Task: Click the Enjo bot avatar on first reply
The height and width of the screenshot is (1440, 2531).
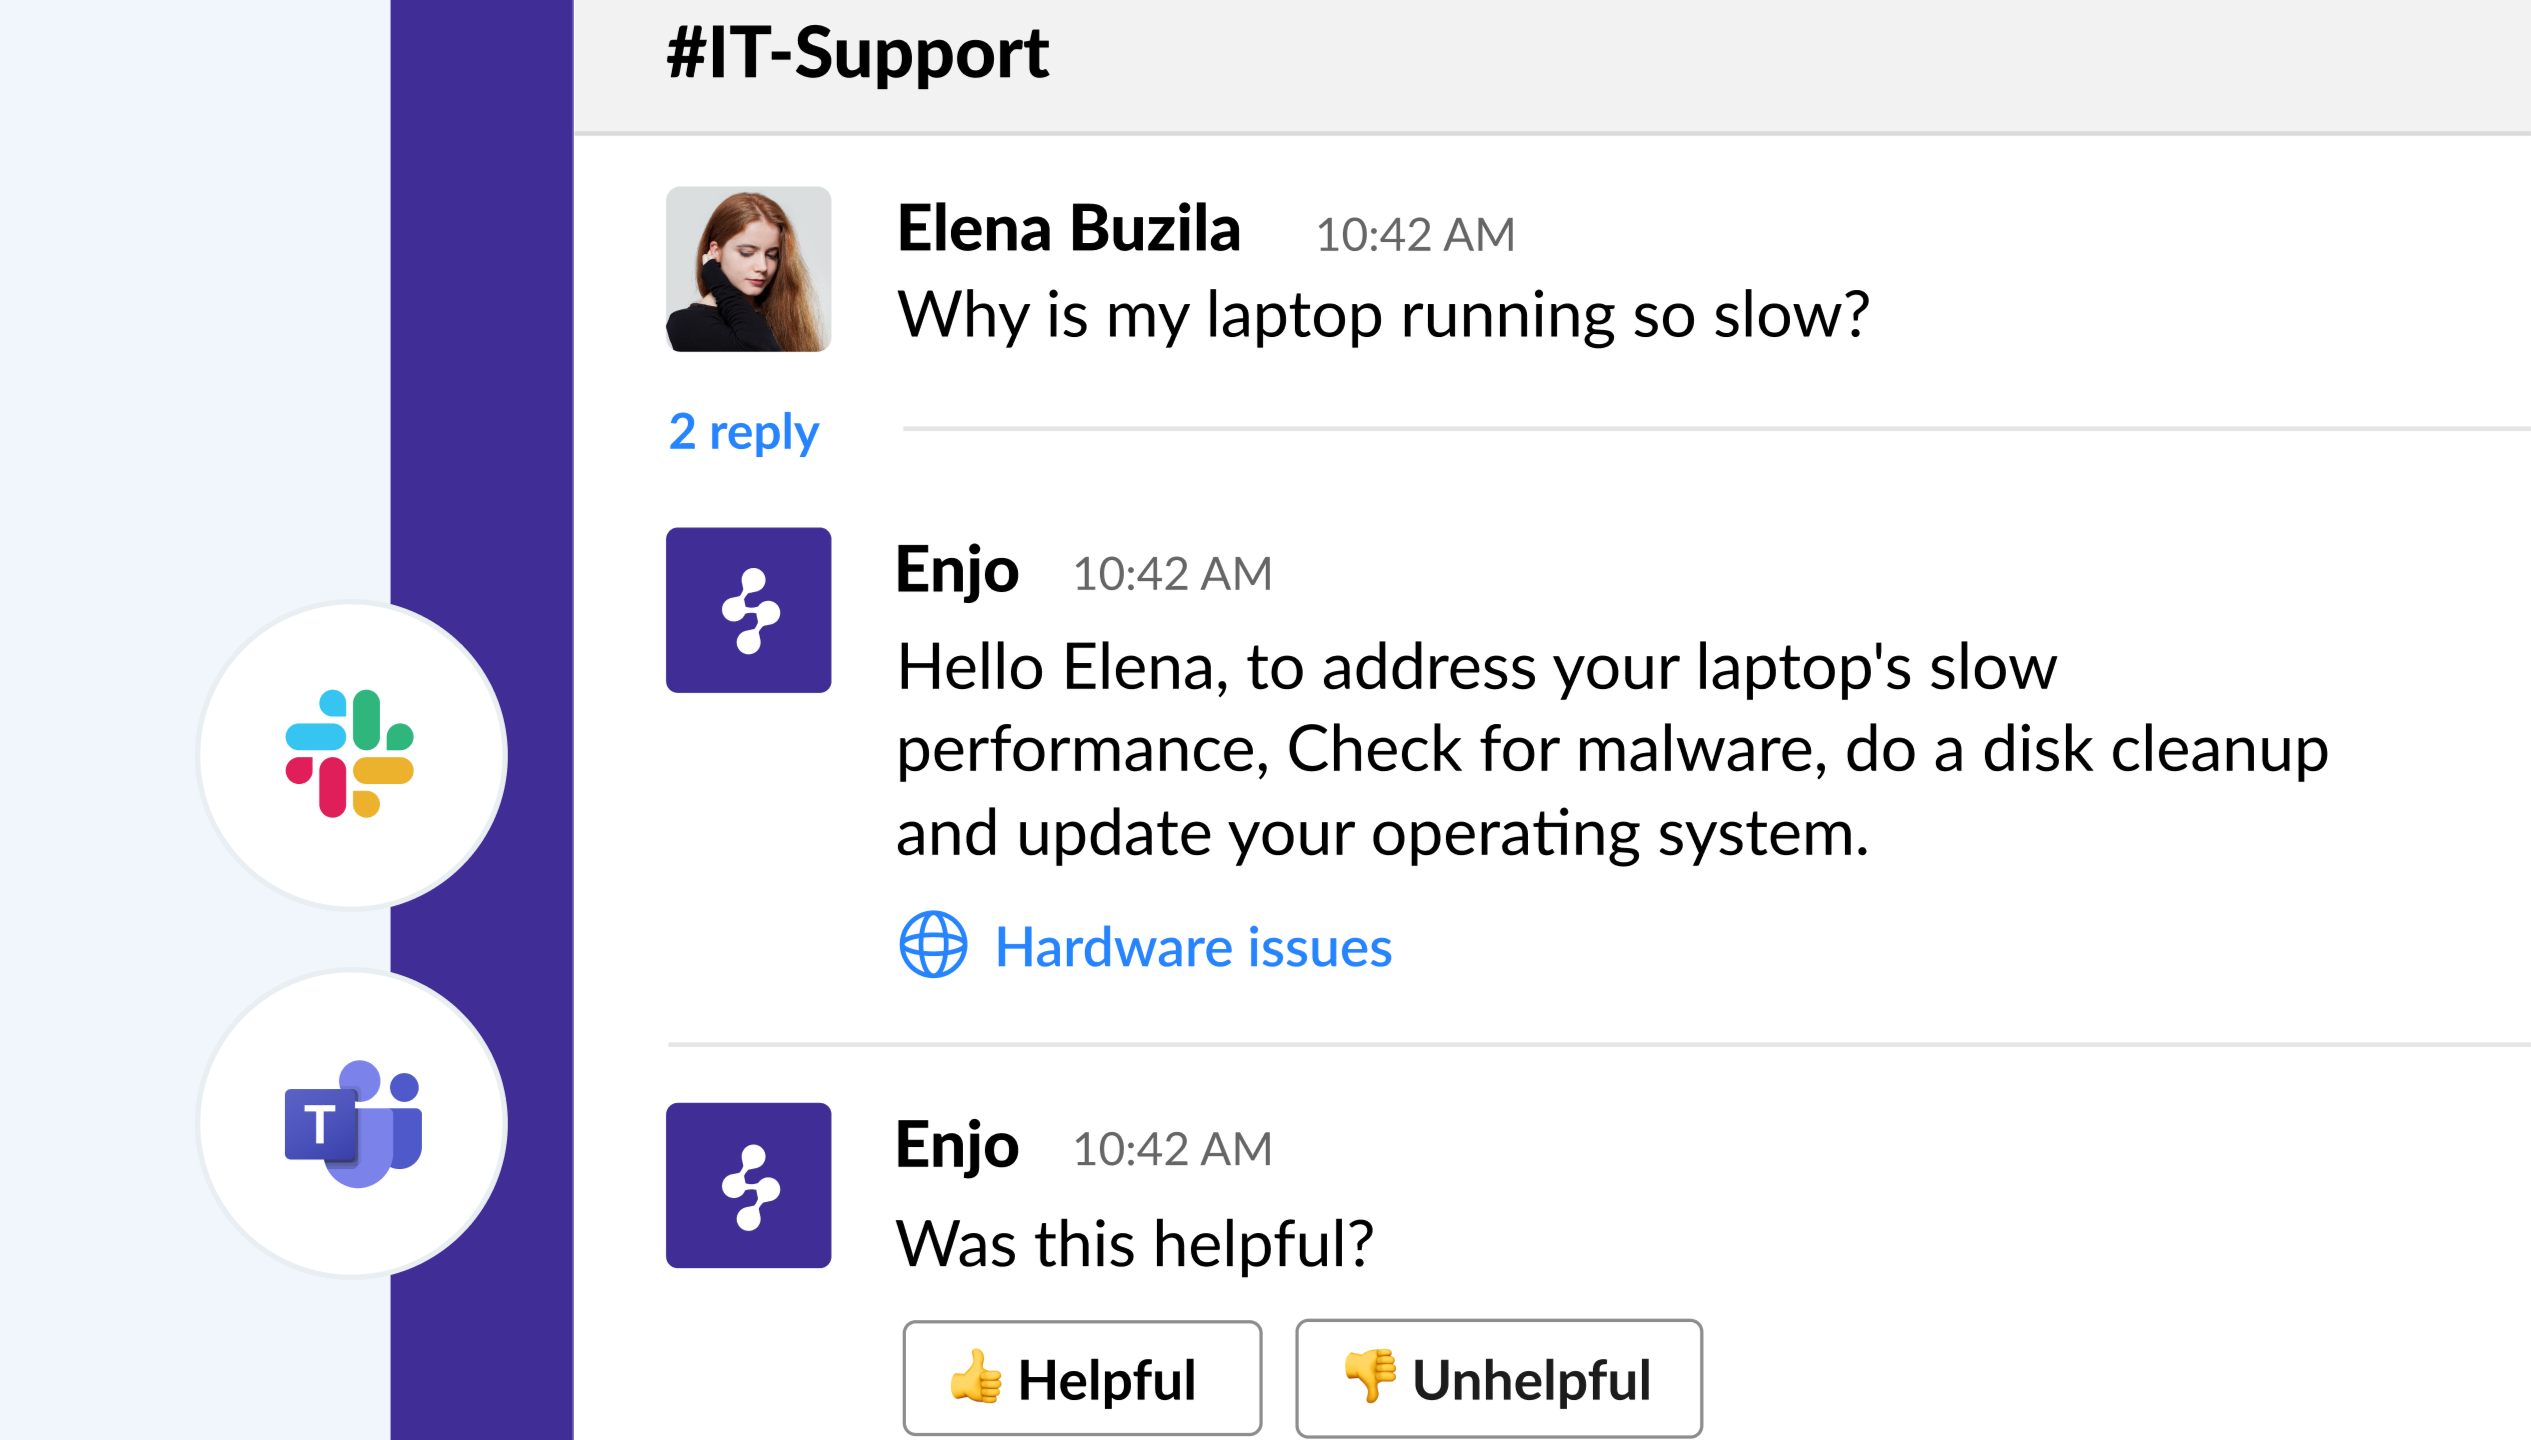Action: [748, 609]
